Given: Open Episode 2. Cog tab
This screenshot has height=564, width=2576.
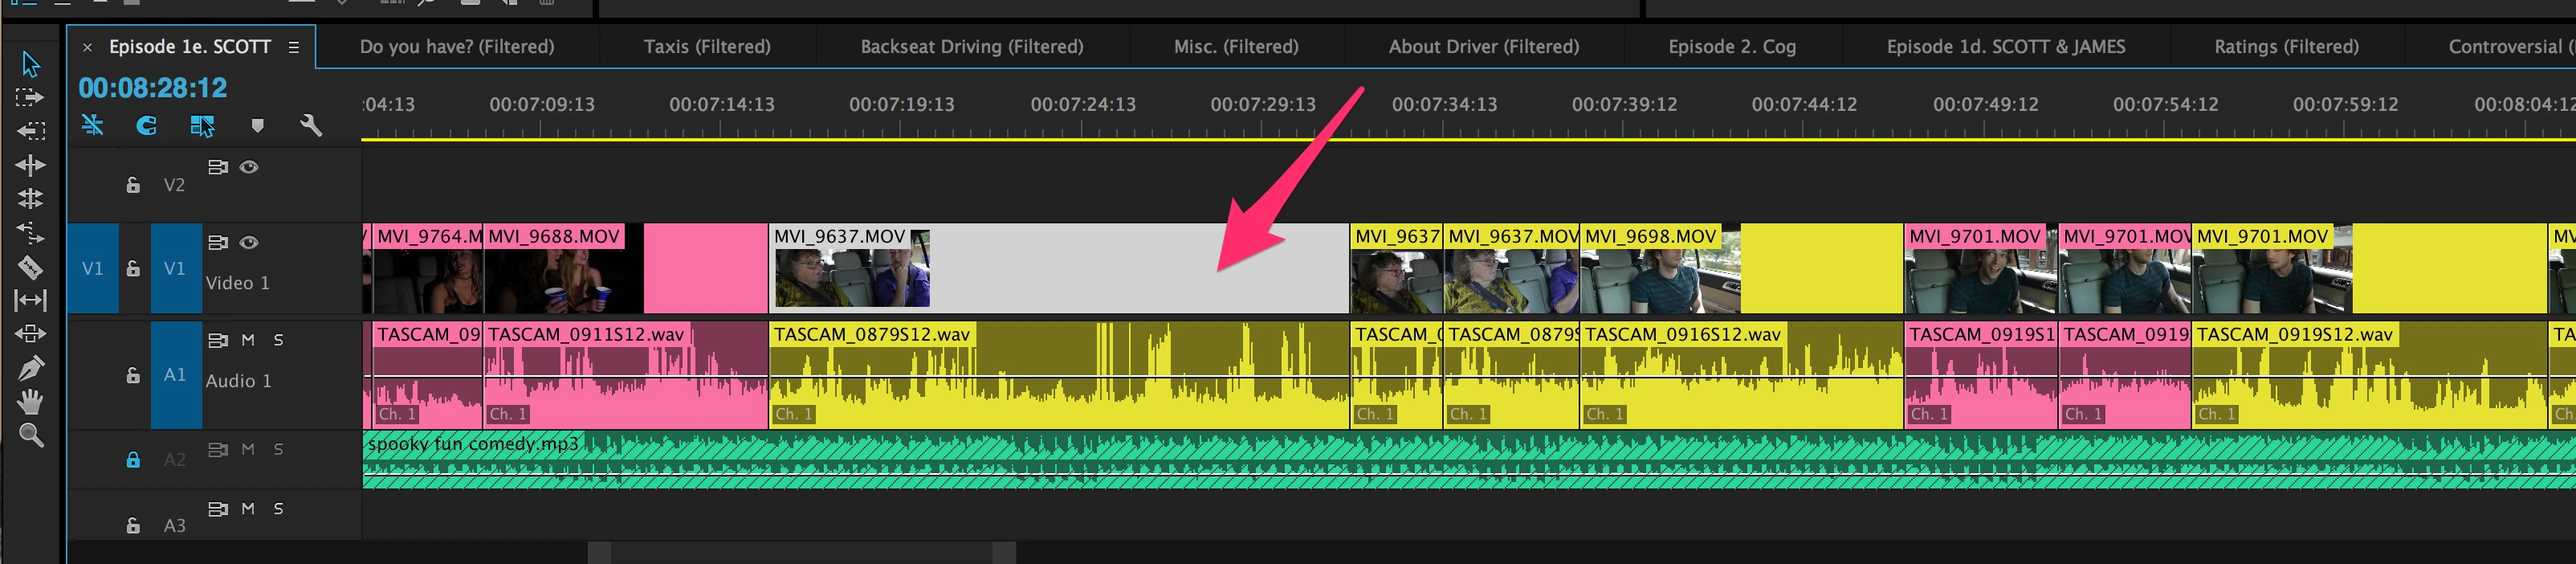Looking at the screenshot, I should coord(1732,47).
